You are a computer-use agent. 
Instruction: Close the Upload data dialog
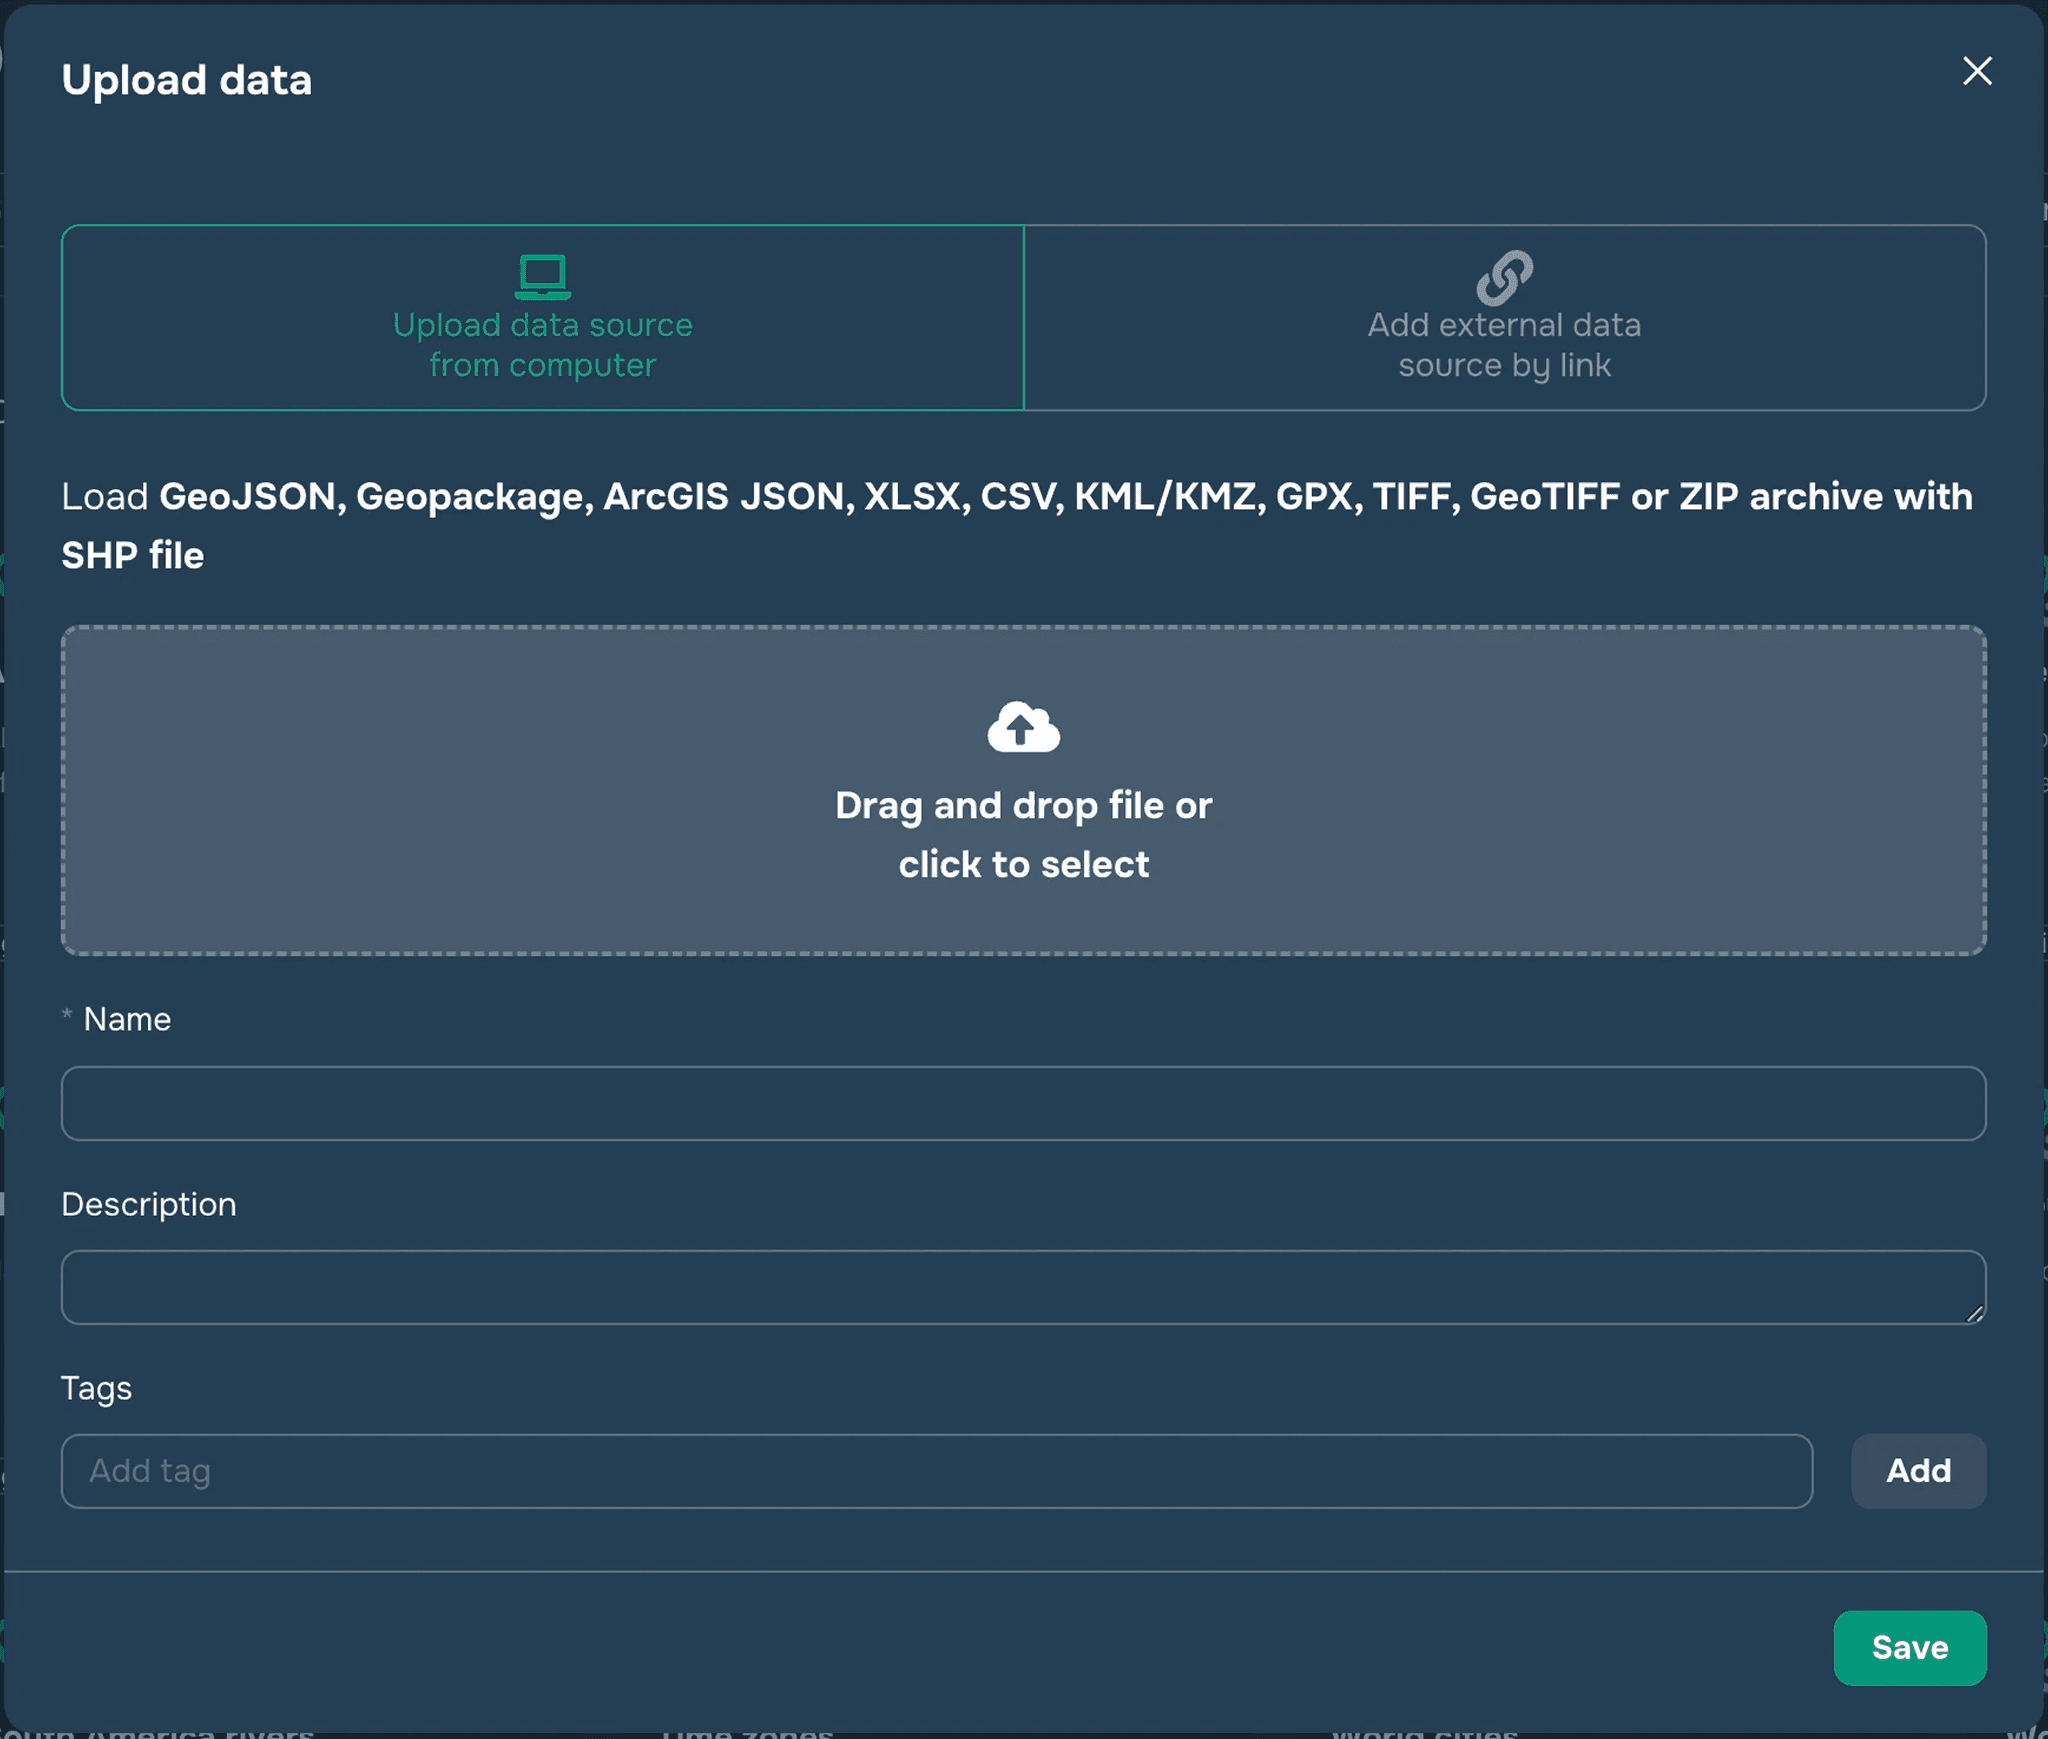[x=1976, y=71]
